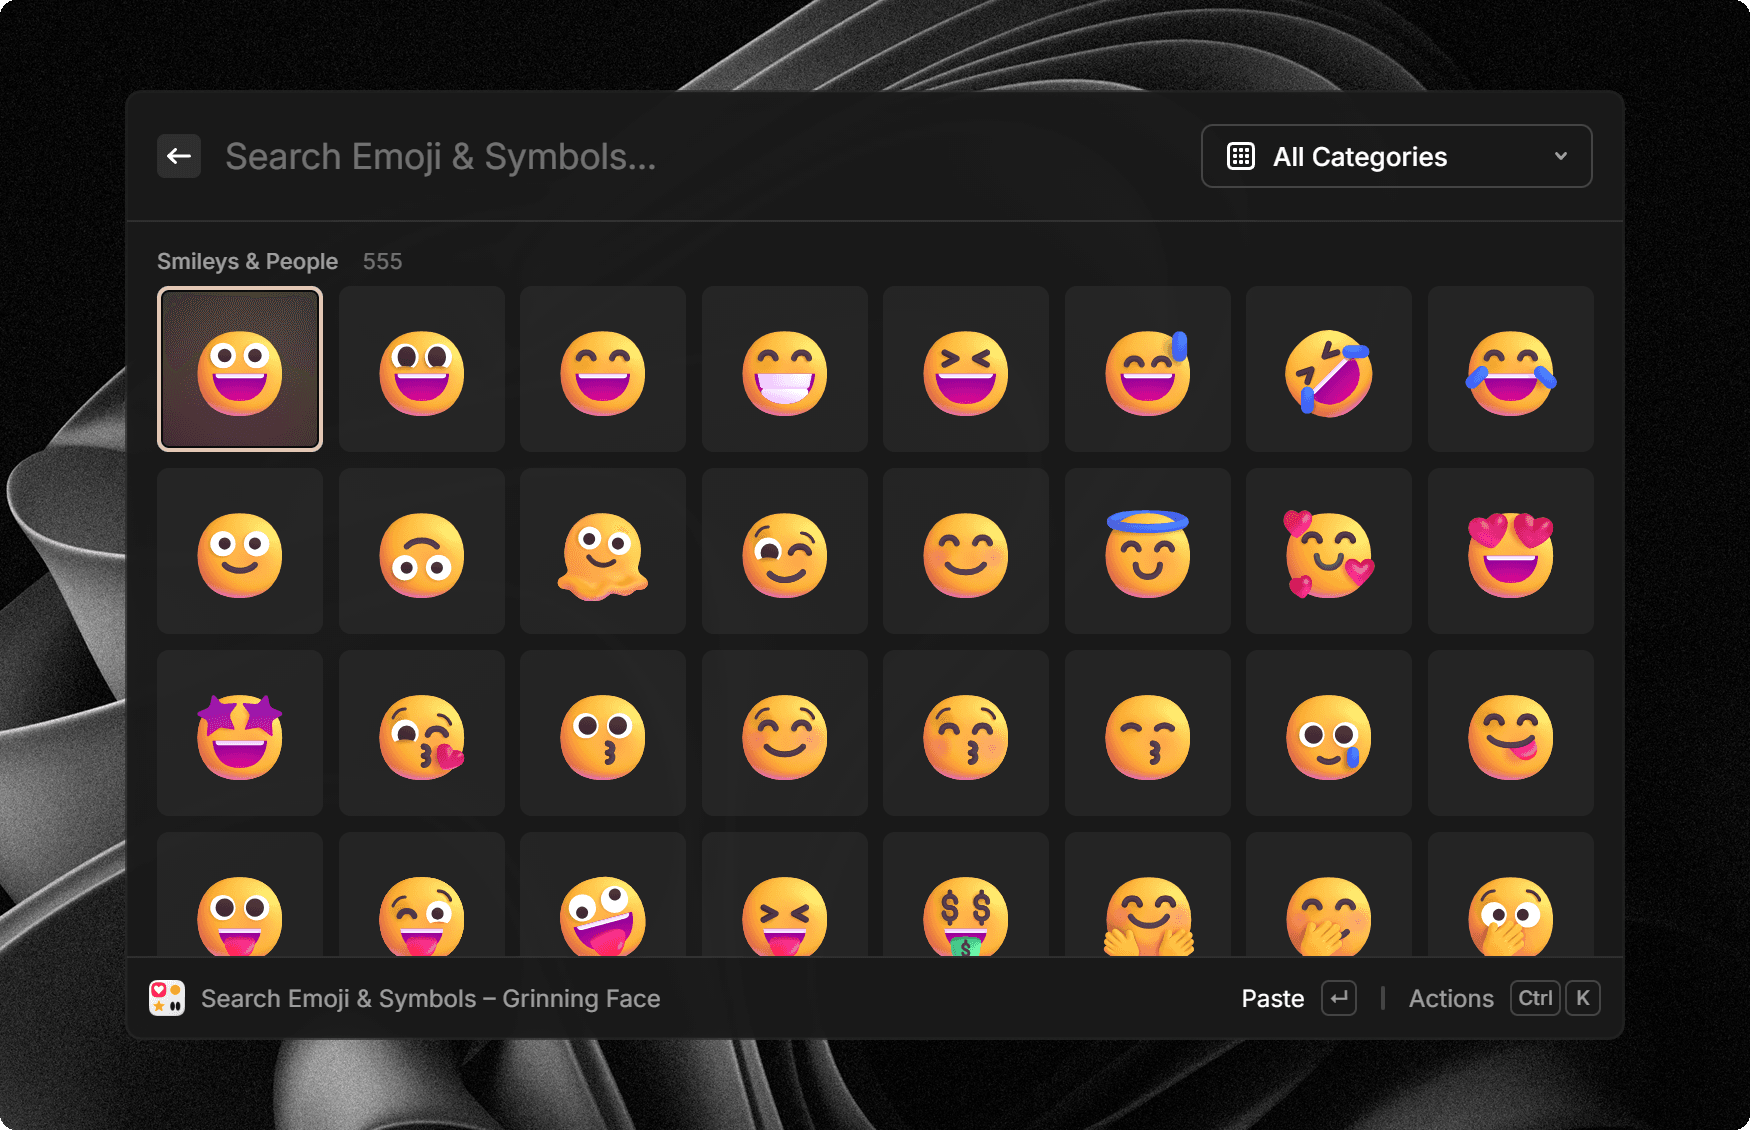Select the hugging face emoji
Viewport: 1750px width, 1130px height.
point(1147,913)
